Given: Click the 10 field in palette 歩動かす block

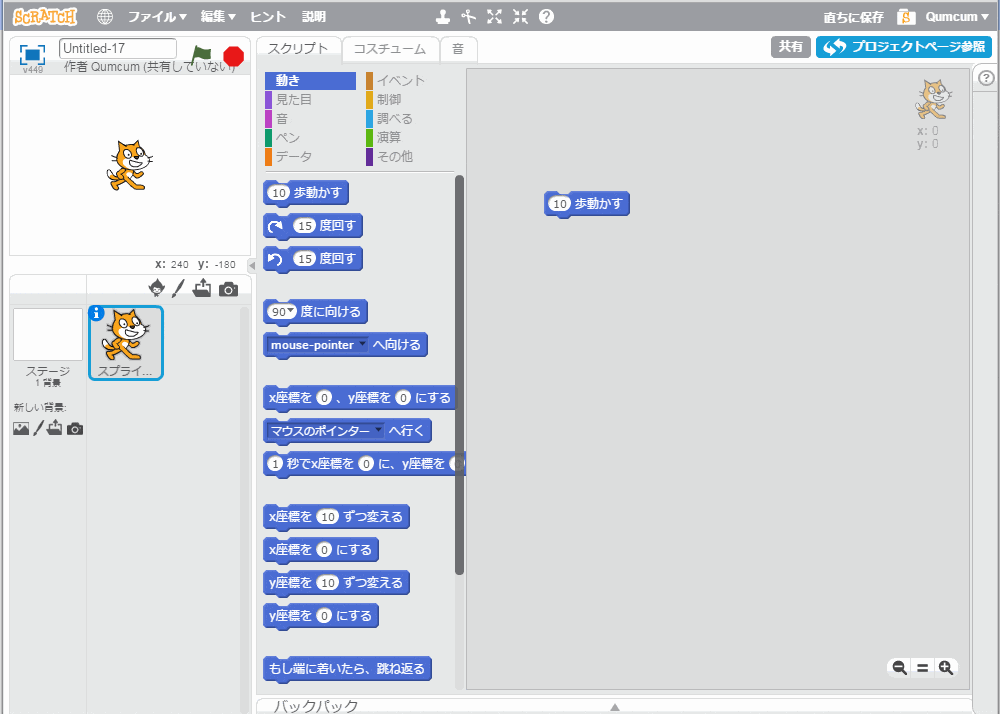Looking at the screenshot, I should (279, 193).
